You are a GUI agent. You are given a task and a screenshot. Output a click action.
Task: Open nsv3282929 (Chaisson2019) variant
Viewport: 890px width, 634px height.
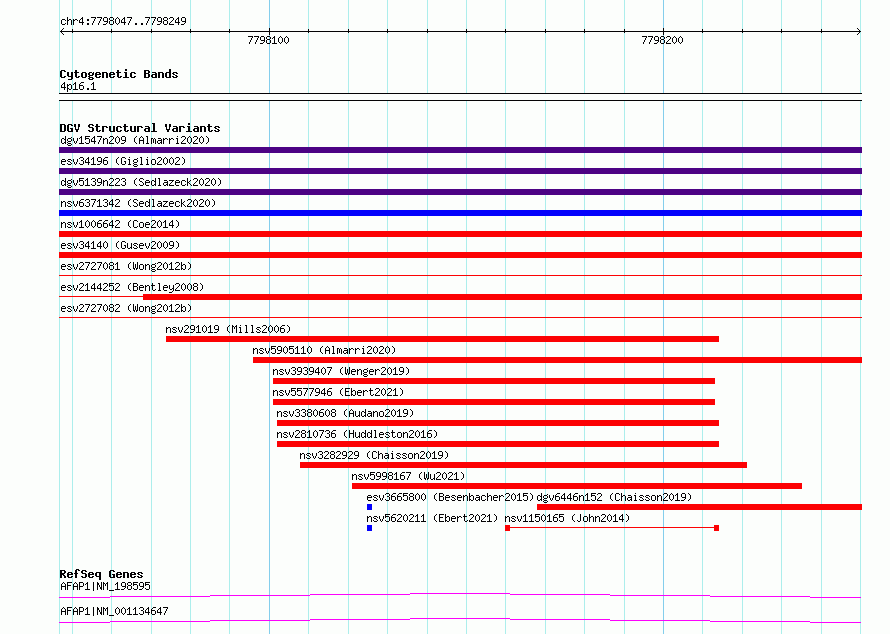[374, 455]
